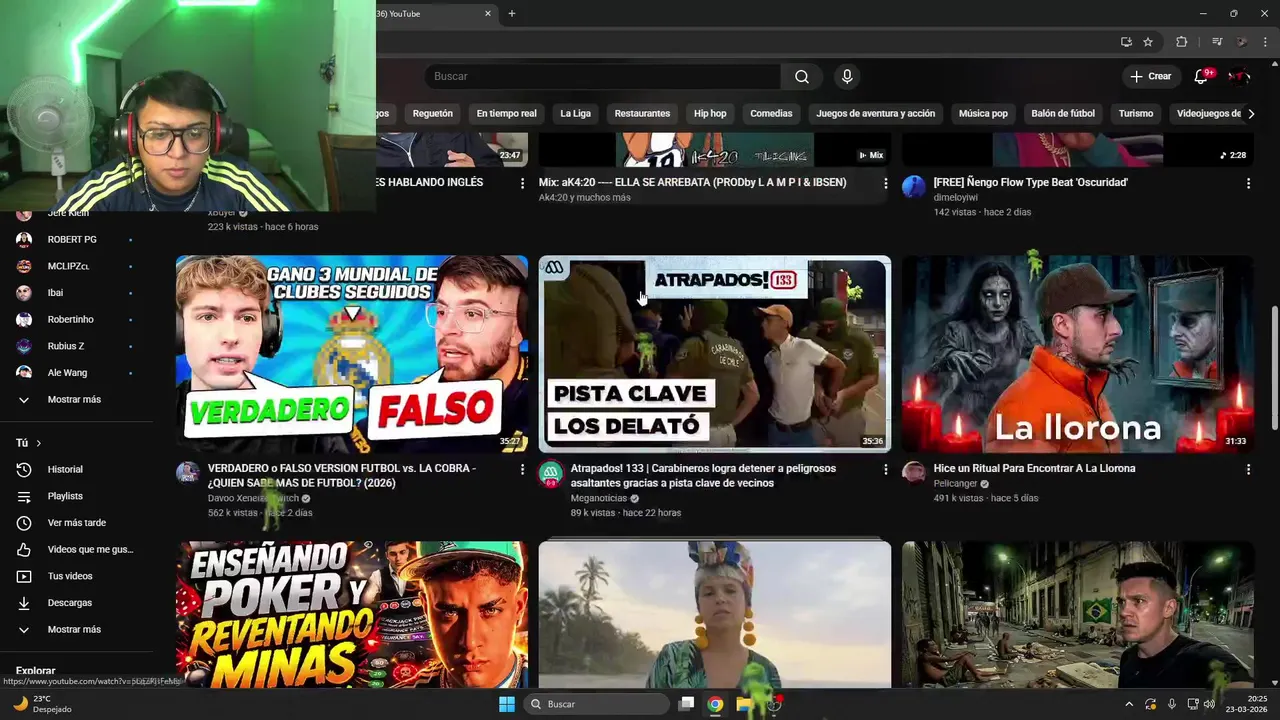Open options for the VERDADERO o FALSO video
Image resolution: width=1280 pixels, height=720 pixels.
(522, 469)
